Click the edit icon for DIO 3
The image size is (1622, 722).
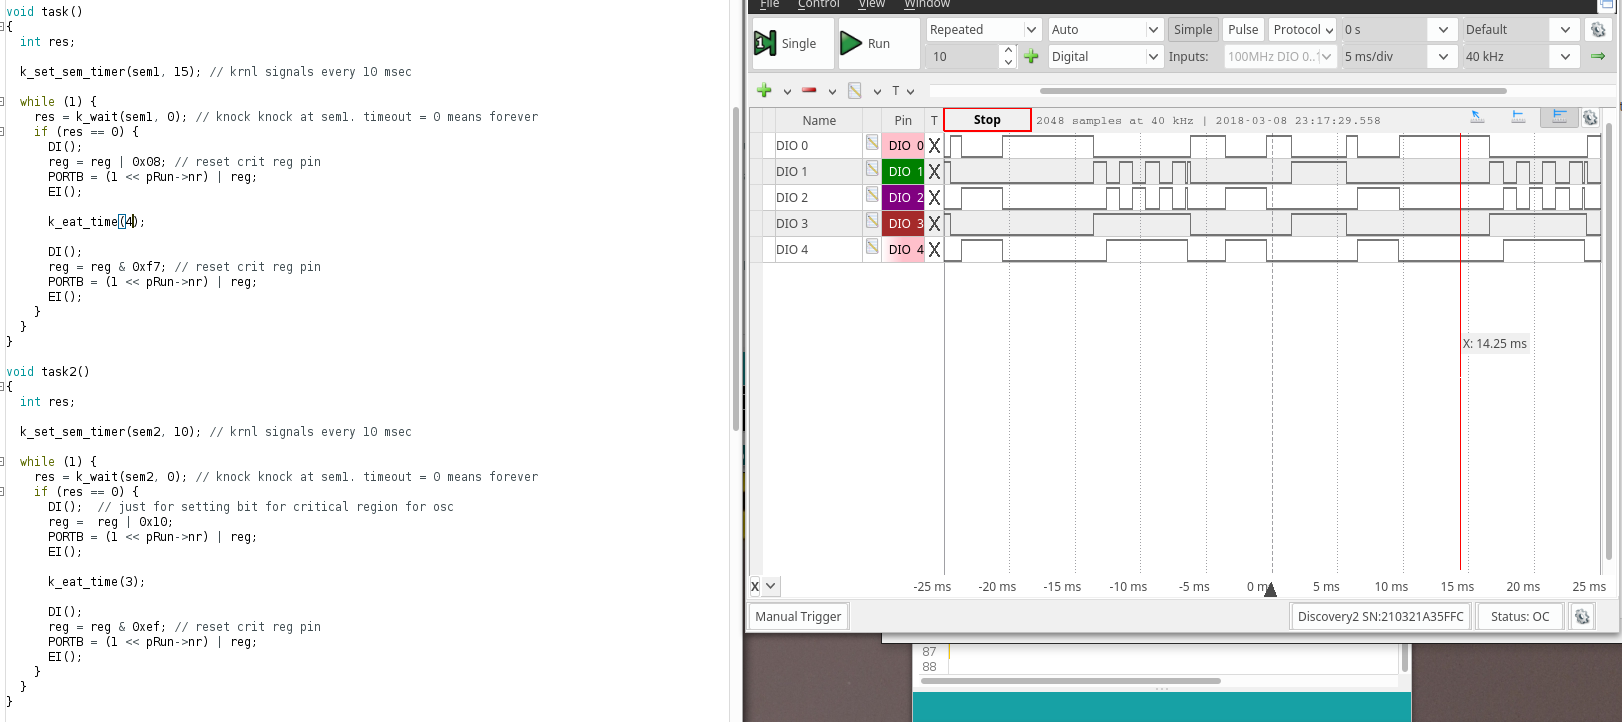[872, 222]
